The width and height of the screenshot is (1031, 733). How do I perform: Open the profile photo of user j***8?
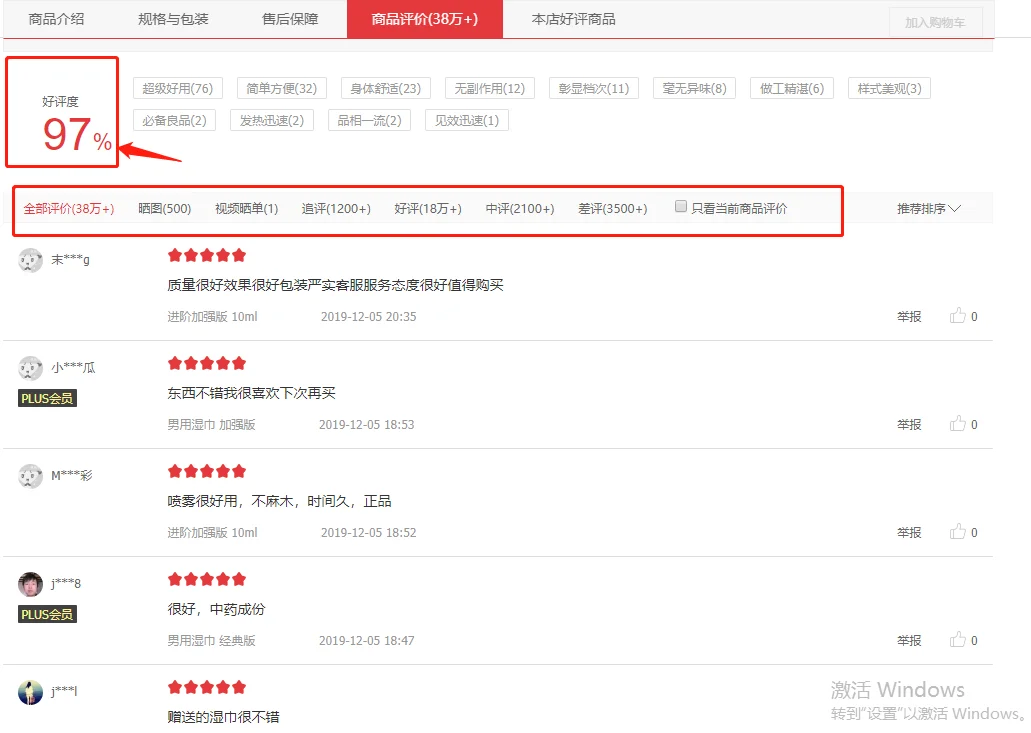pos(30,584)
